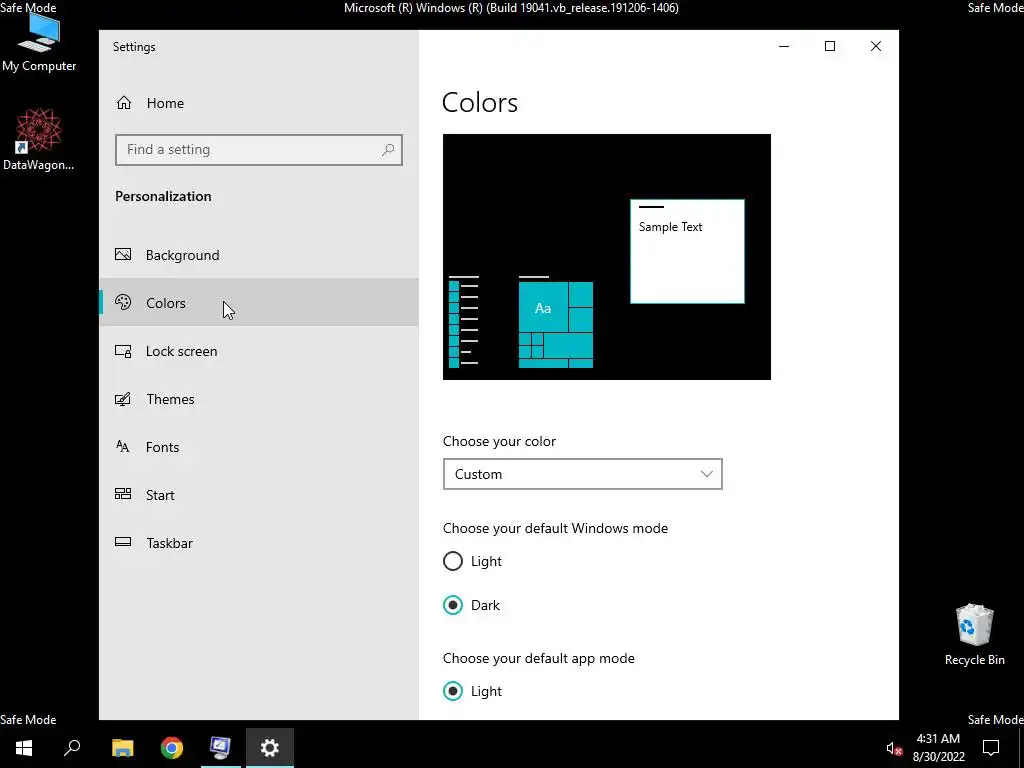Screen dimensions: 1024x768
Task: Select the Recycle Bin desktop icon
Action: (x=974, y=635)
